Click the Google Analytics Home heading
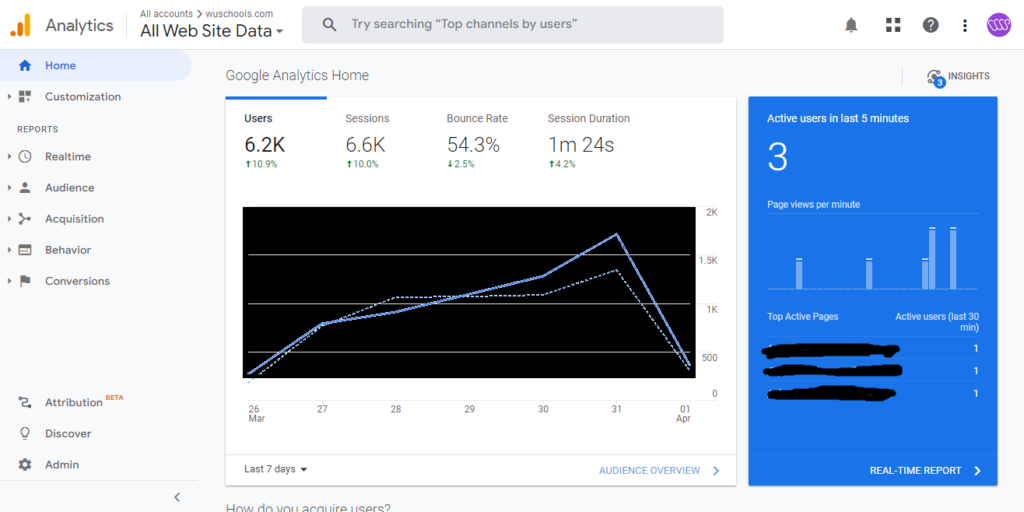The width and height of the screenshot is (1024, 512). 297,75
